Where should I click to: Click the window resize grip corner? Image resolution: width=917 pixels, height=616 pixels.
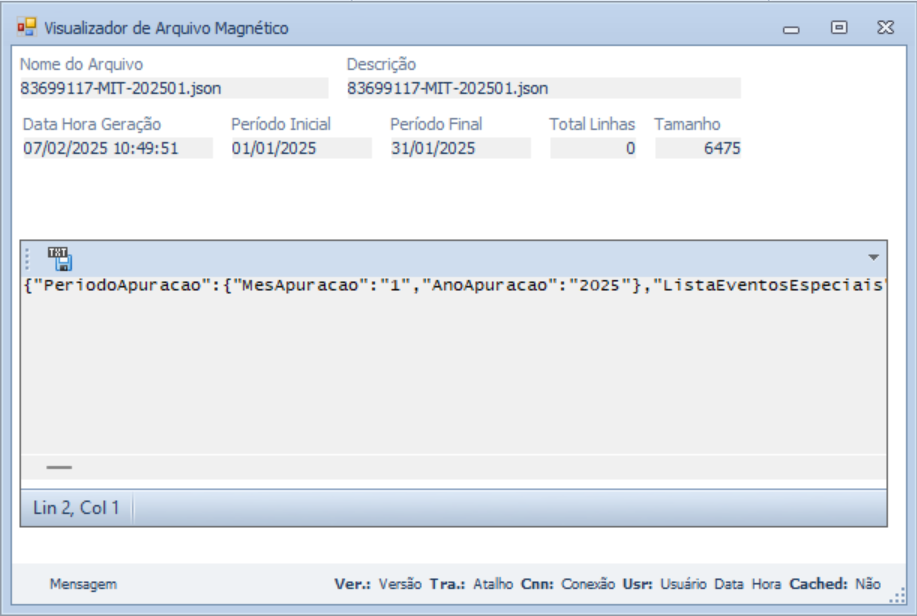tap(898, 596)
